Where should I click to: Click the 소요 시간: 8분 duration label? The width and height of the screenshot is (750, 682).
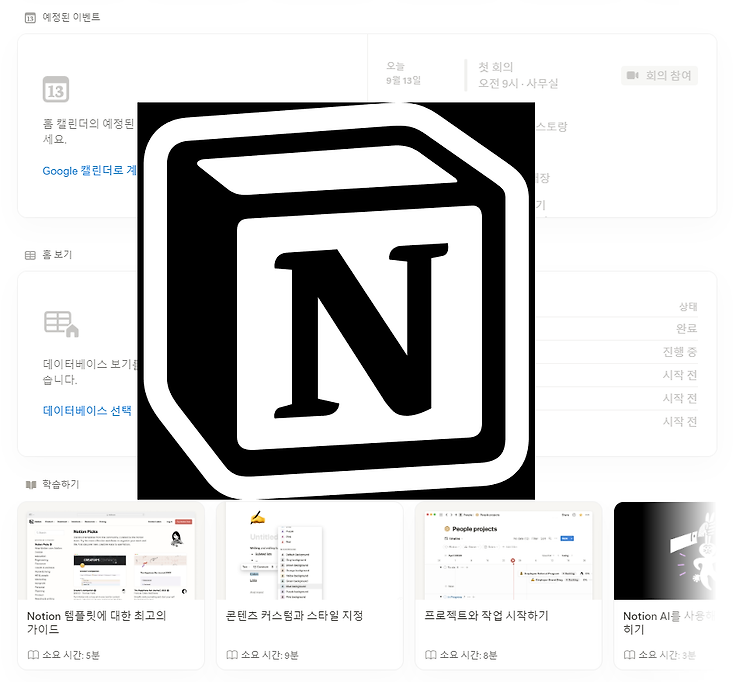[469, 655]
